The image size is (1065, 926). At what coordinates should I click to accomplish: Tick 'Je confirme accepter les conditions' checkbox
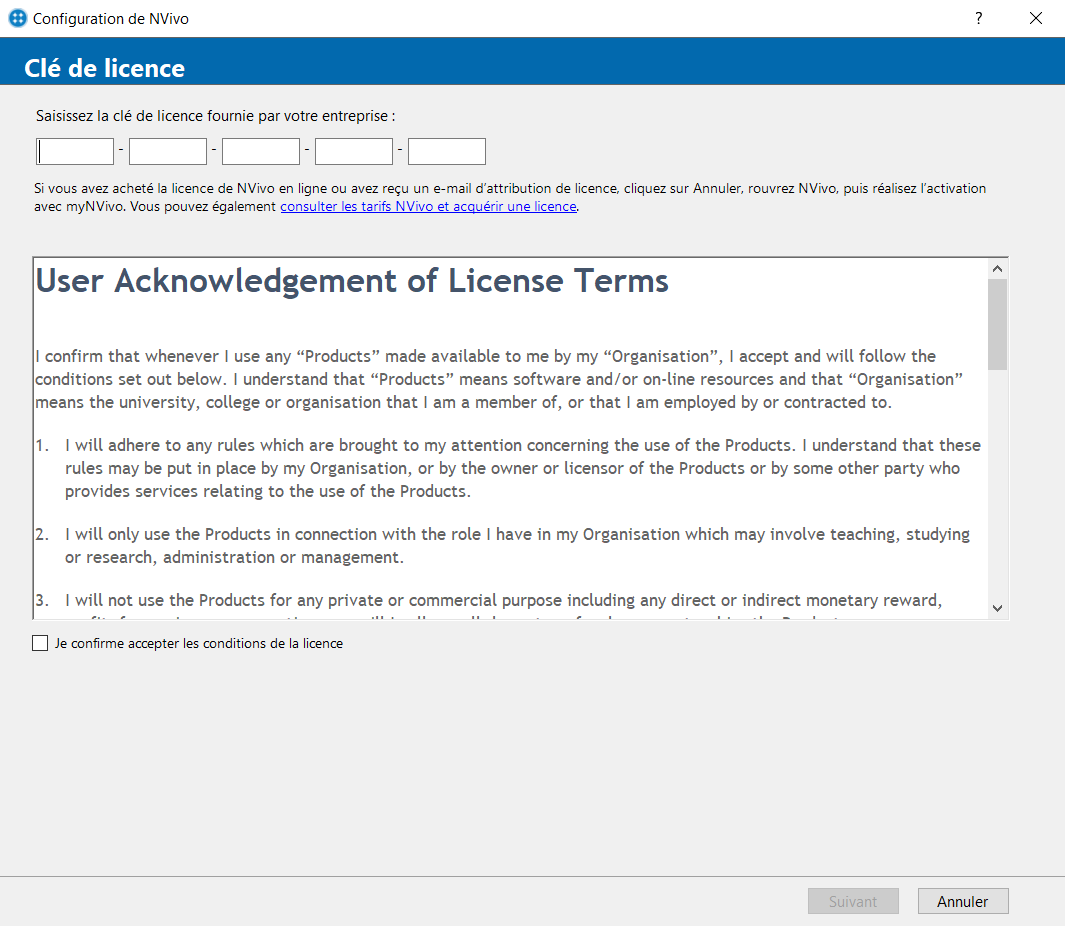pyautogui.click(x=40, y=644)
